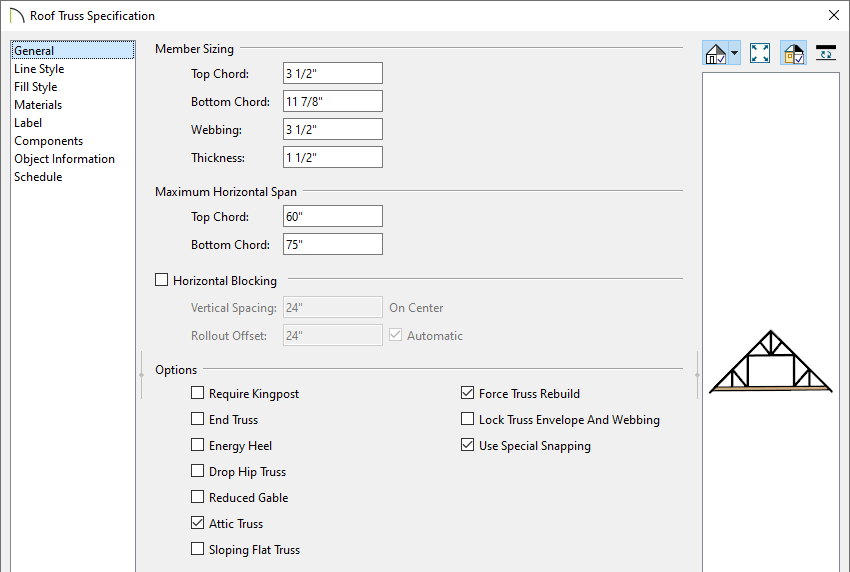Click the Maximum Span Top Chord field
Image resolution: width=850 pixels, height=572 pixels.
pyautogui.click(x=333, y=216)
